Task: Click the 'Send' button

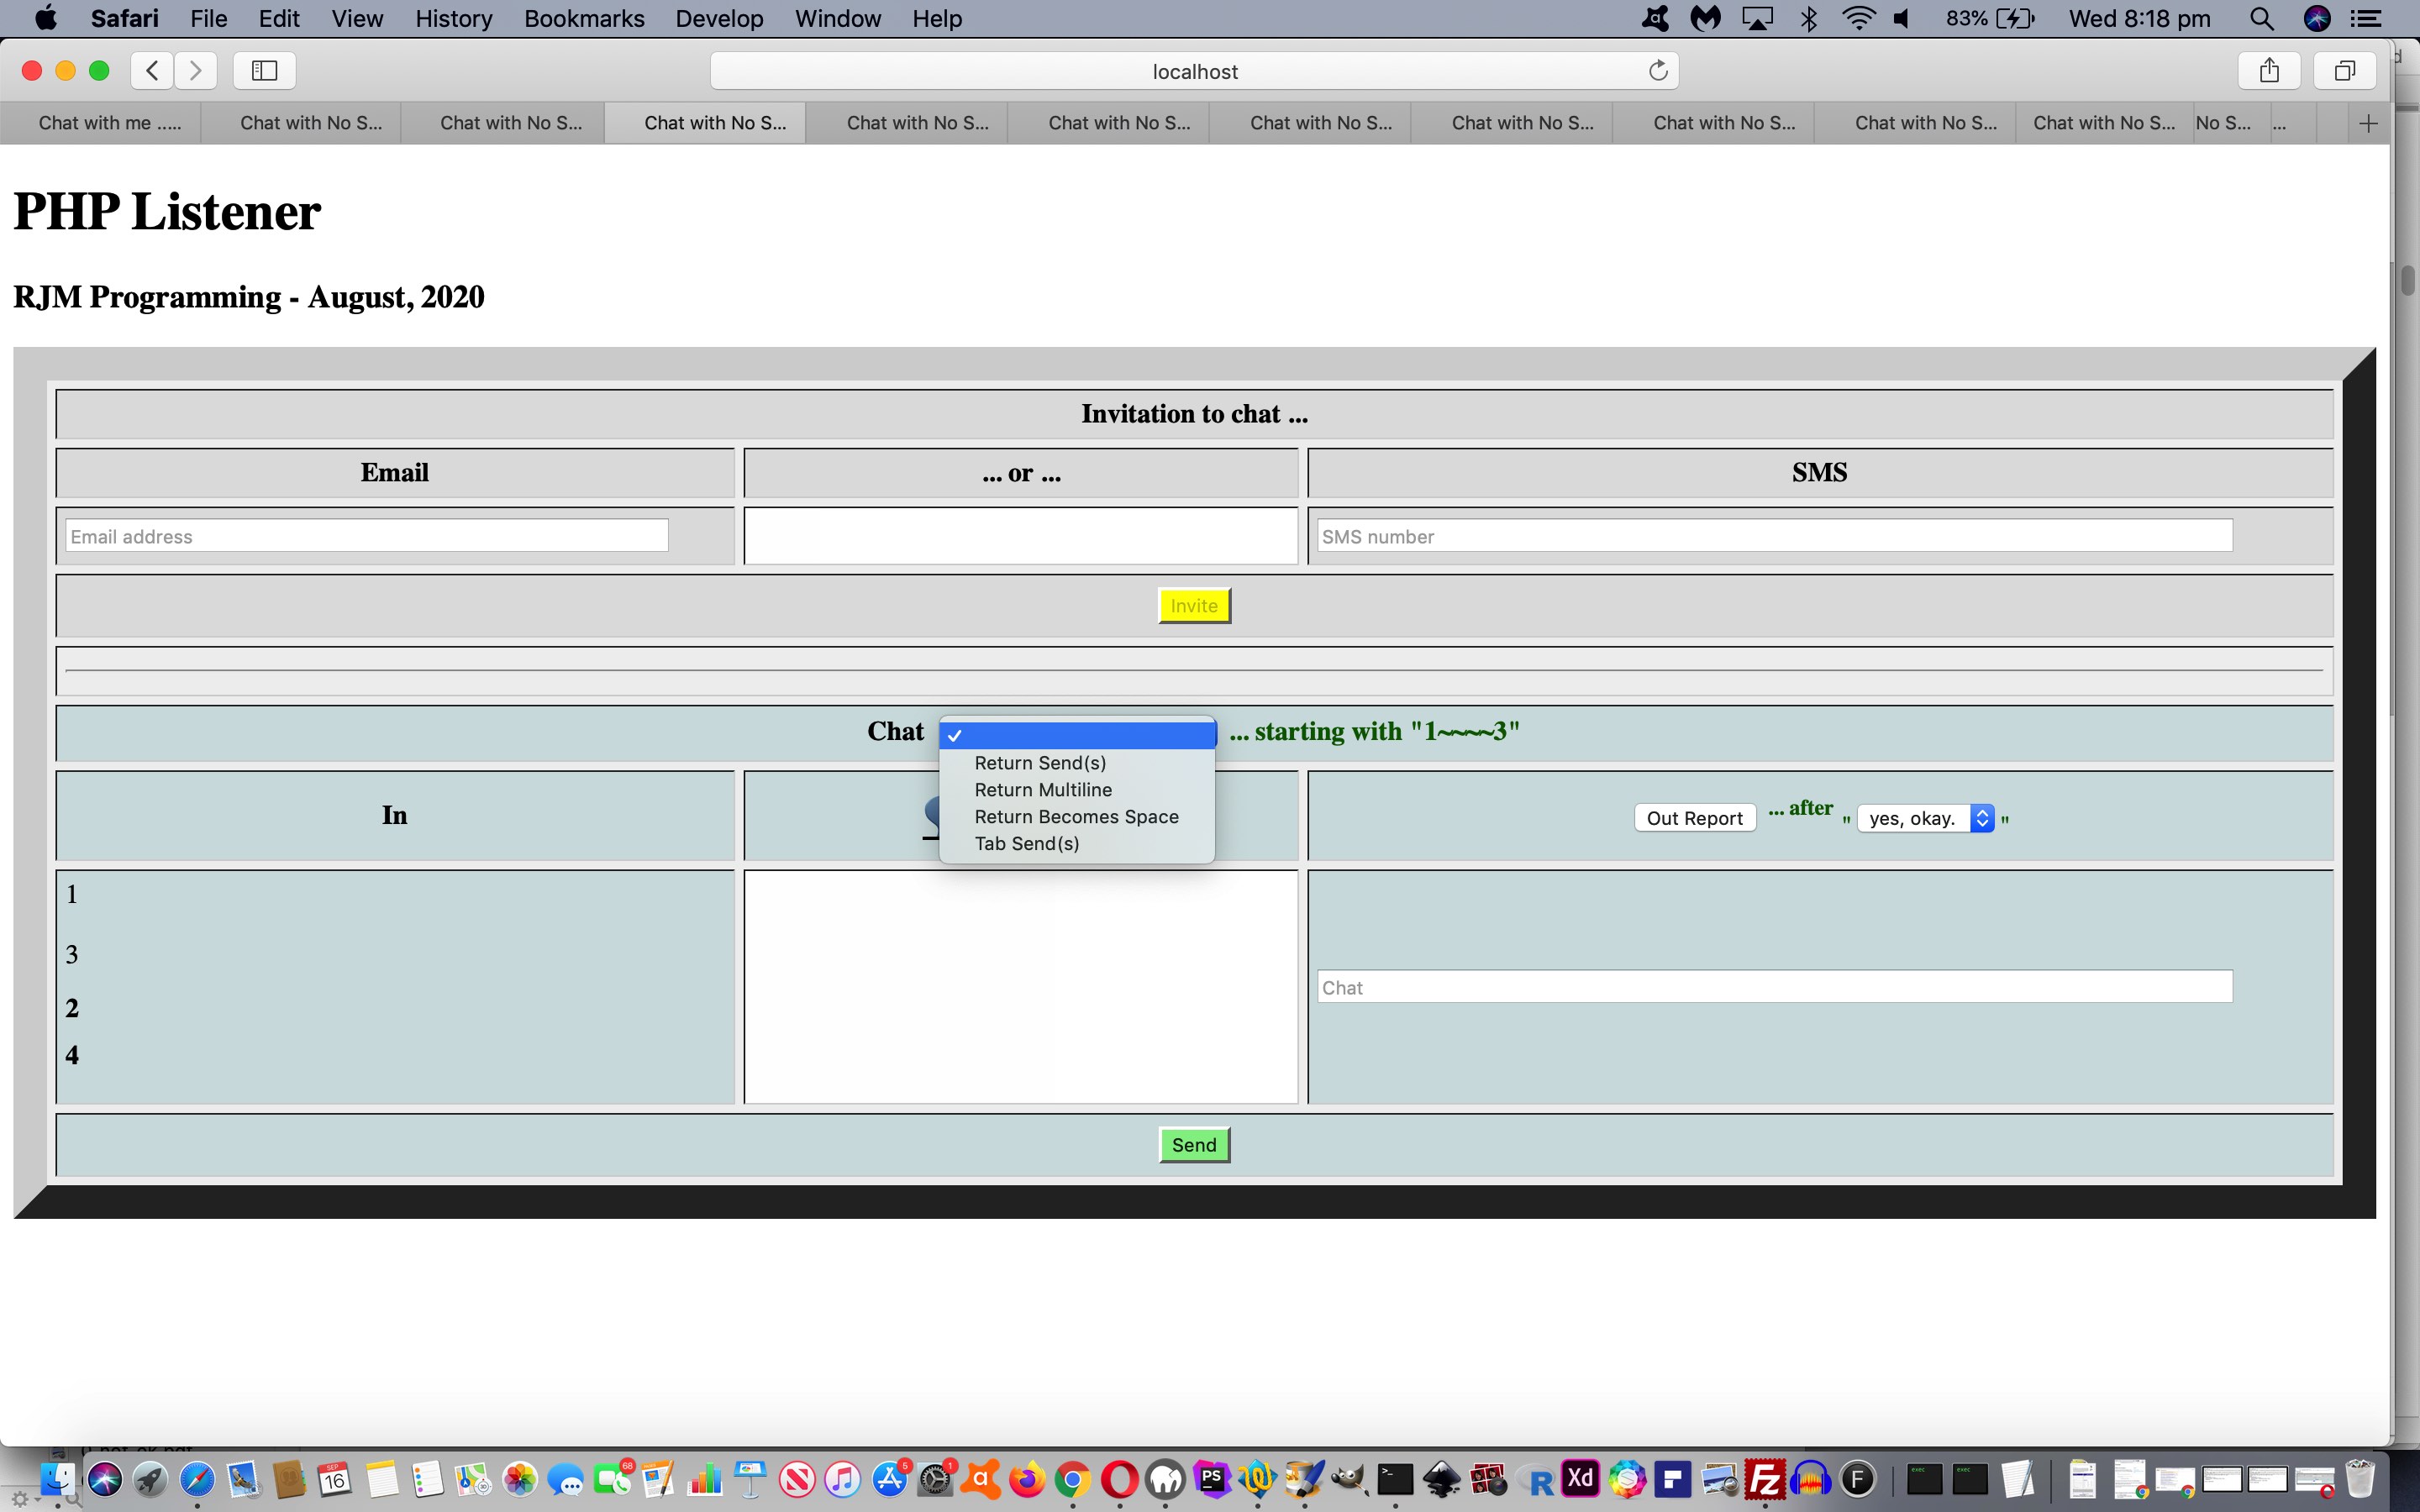Action: click(x=1193, y=1144)
